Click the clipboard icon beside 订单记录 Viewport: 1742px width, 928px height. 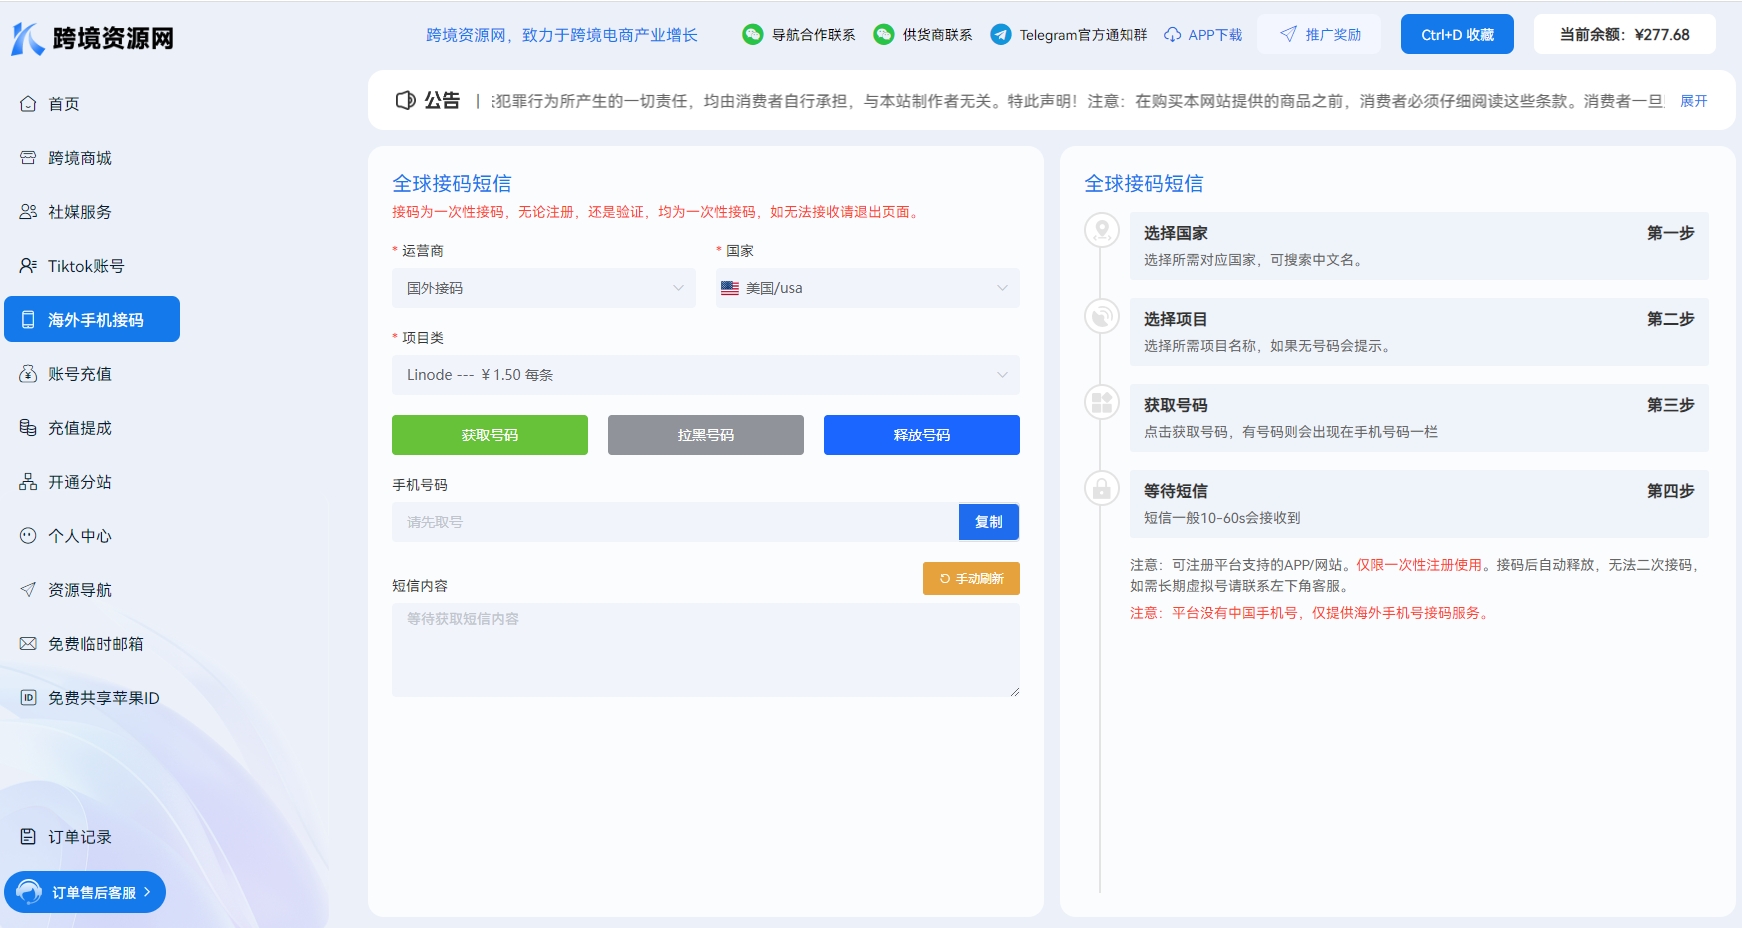[x=28, y=837]
